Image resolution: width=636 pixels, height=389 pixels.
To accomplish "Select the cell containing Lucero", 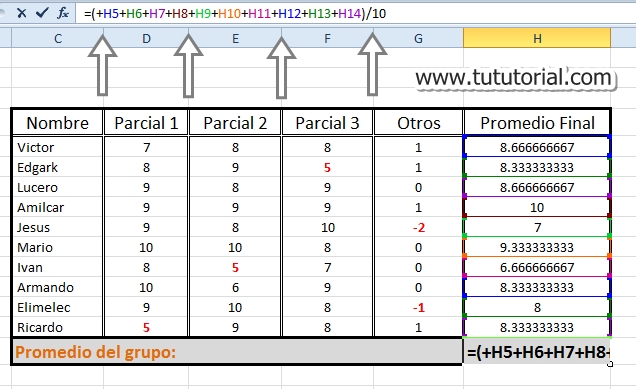I will 58,187.
